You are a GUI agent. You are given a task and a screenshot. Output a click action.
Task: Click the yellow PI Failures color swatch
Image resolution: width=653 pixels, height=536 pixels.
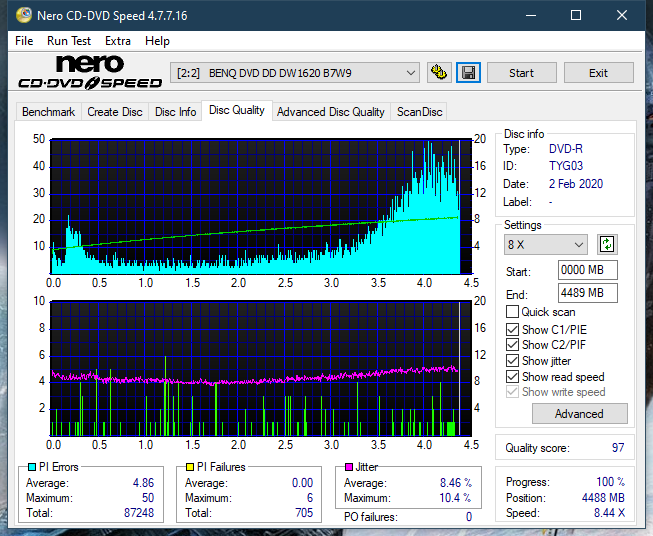coord(190,467)
